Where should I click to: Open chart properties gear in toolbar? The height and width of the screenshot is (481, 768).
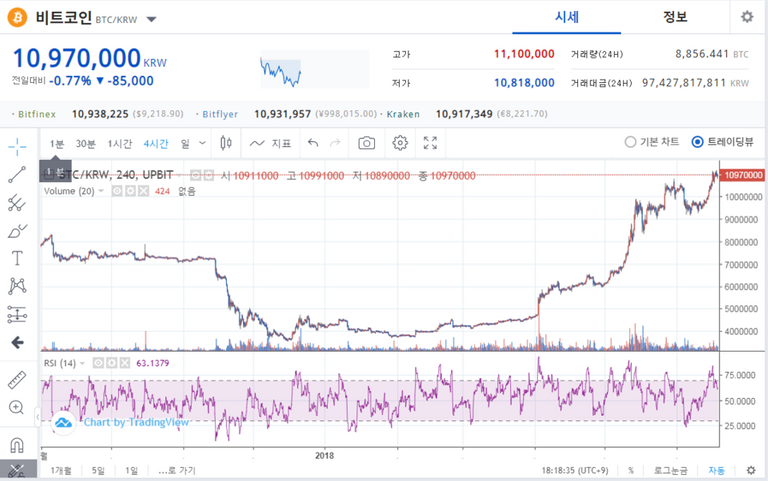(x=400, y=143)
